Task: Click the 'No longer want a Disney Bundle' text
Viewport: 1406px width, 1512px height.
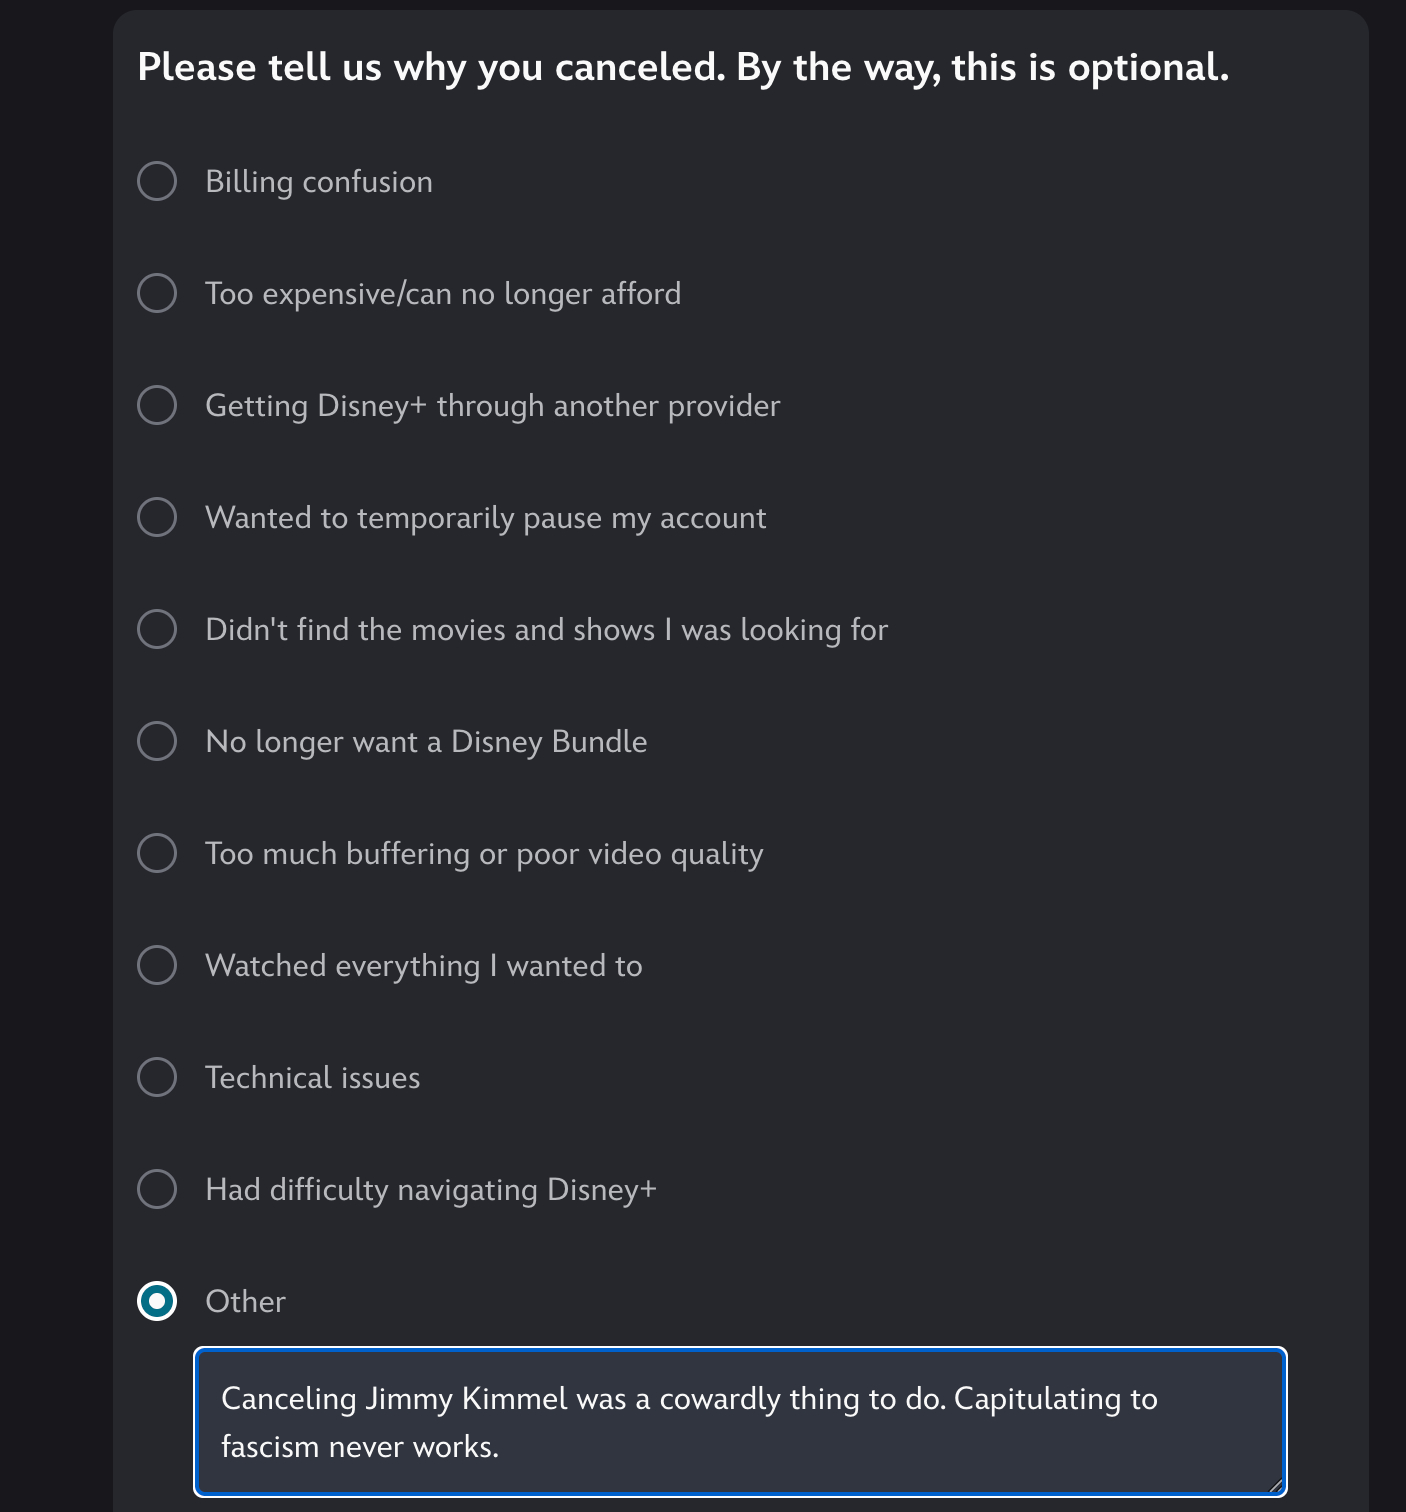Action: 426,742
